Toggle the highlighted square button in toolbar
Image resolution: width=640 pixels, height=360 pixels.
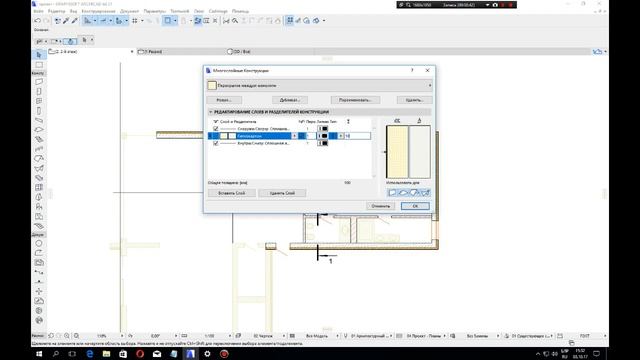(167, 20)
